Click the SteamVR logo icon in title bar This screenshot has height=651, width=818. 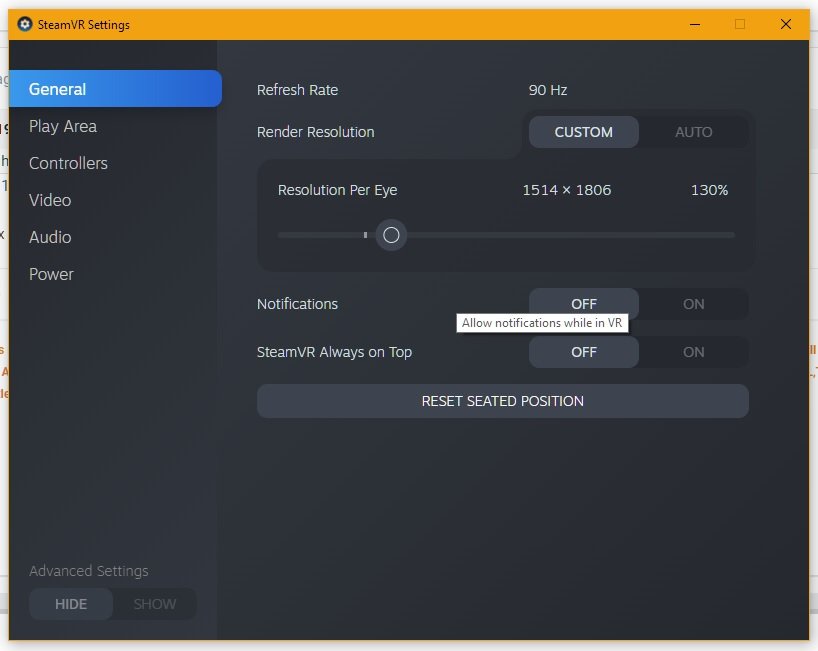coord(25,24)
